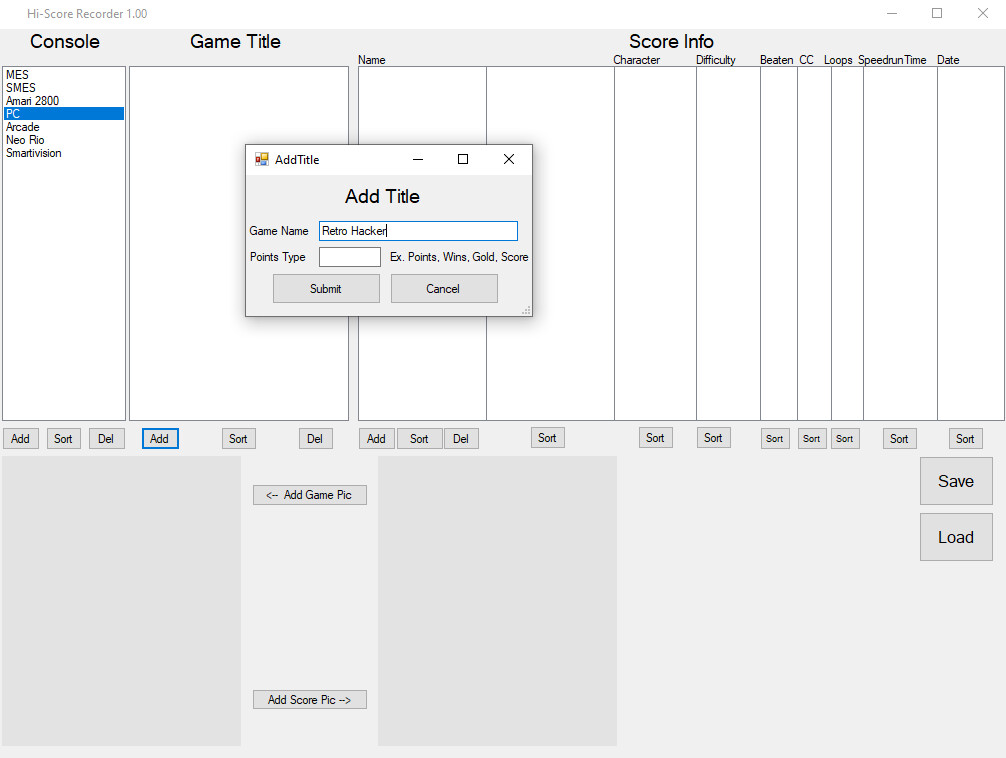Click the Save button
Screen dimensions: 1006x758
click(955, 481)
